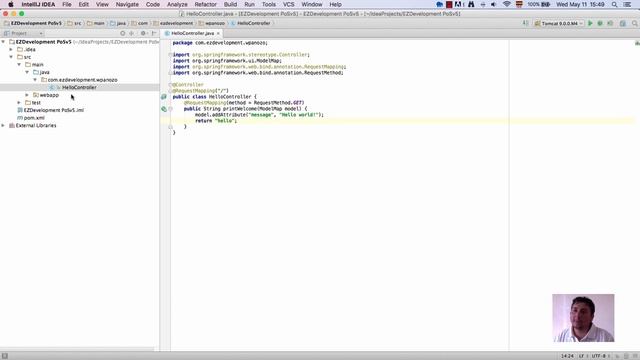
Task: Open Project Structure icon in toolbar
Action: [x=623, y=24]
